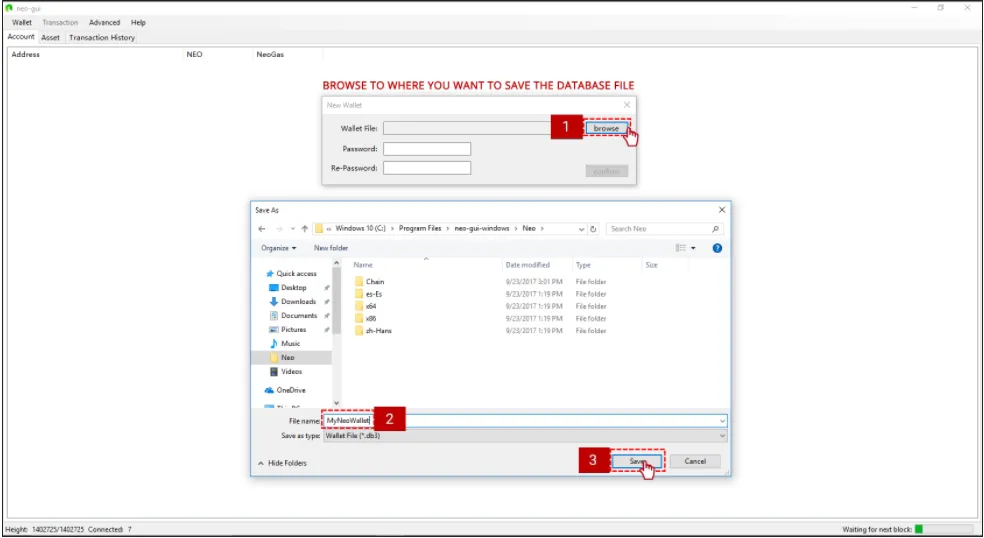Image resolution: width=984 pixels, height=538 pixels.
Task: Click Chain folder's date 9/23/2017 3:01 PM
Action: pos(533,282)
